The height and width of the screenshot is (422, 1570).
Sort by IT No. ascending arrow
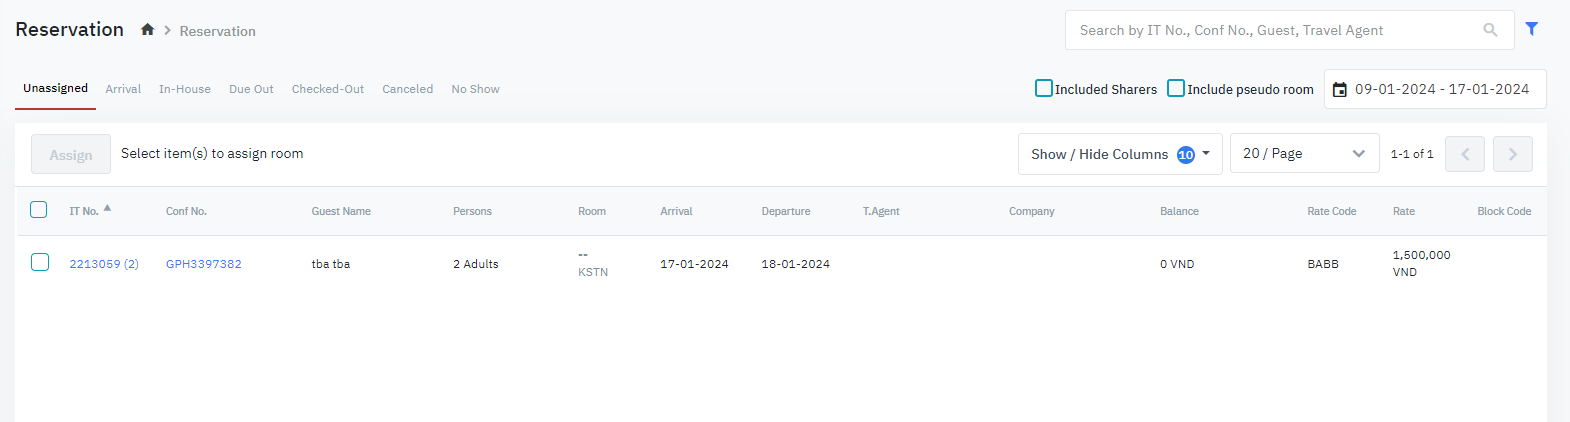107,208
